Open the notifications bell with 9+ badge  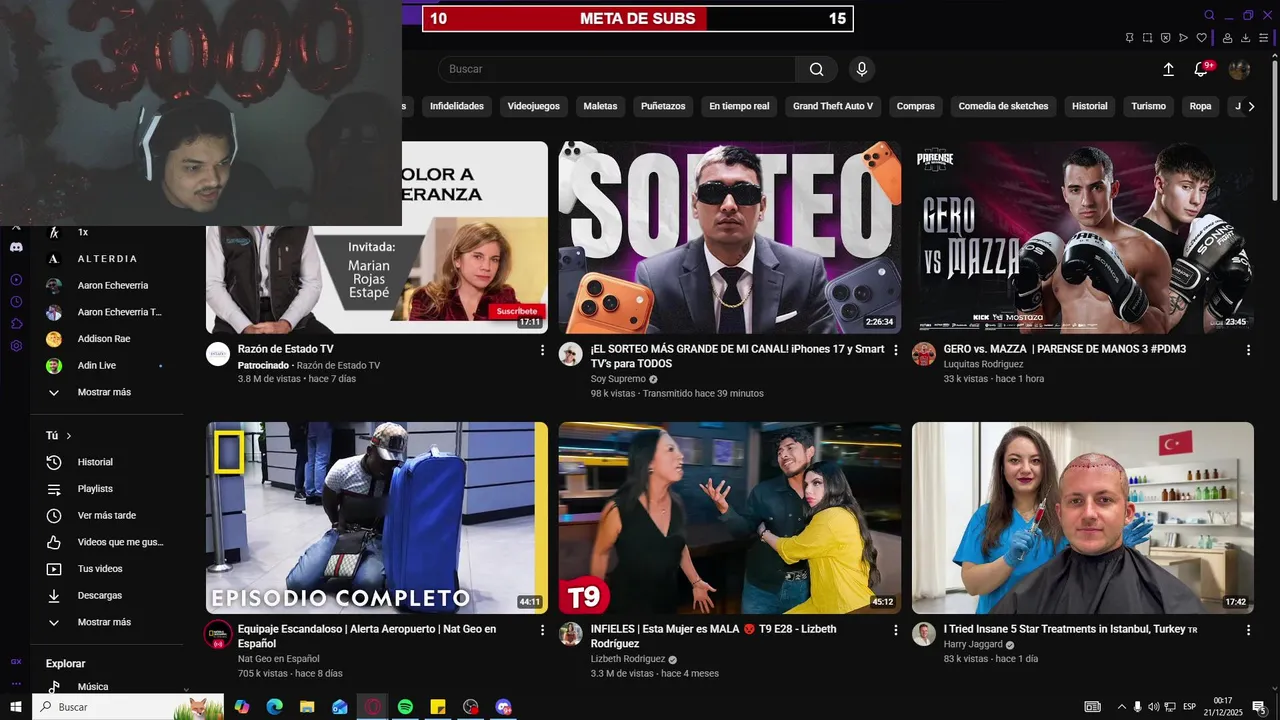tap(1201, 69)
